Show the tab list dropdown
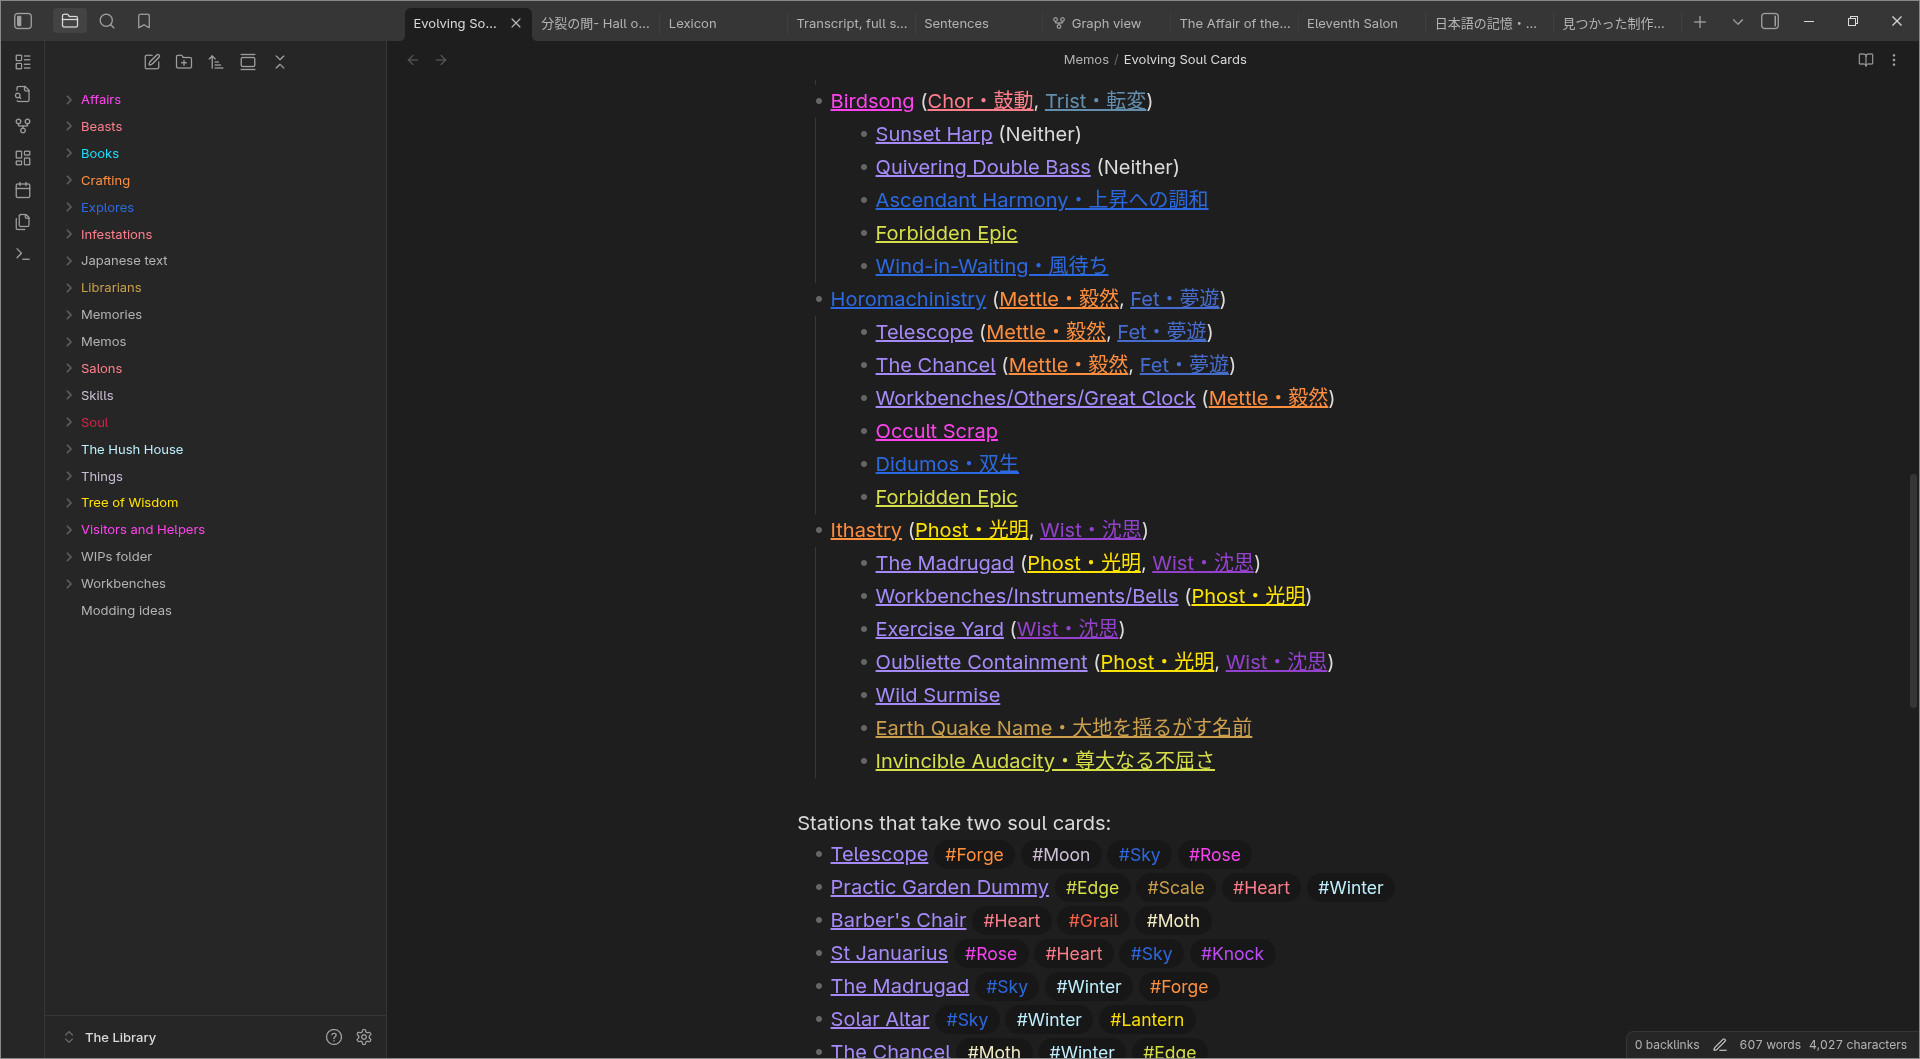The width and height of the screenshot is (1920, 1059). click(x=1738, y=22)
